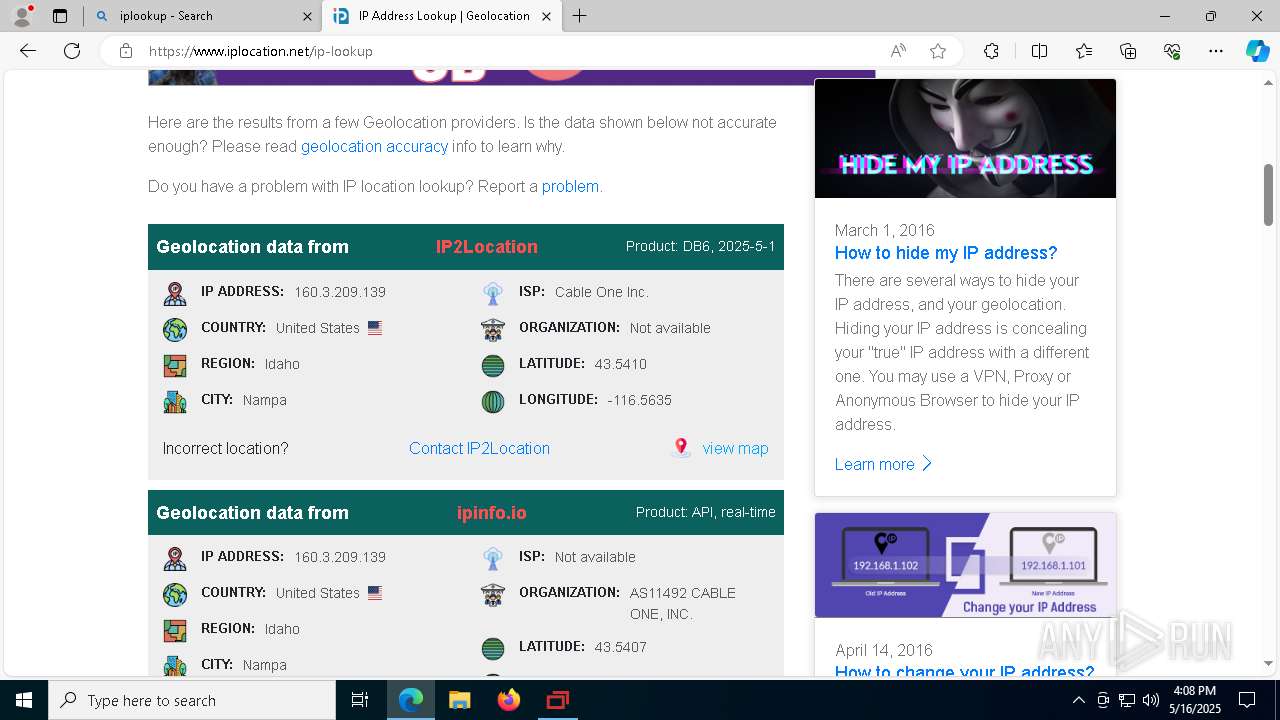Screen dimensions: 1280x720
Task: Open Browser essentials
Action: (1172, 51)
